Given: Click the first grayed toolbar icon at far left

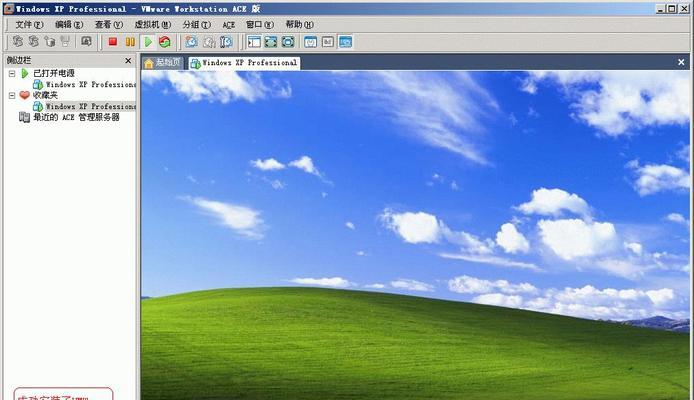Looking at the screenshot, I should (18, 42).
